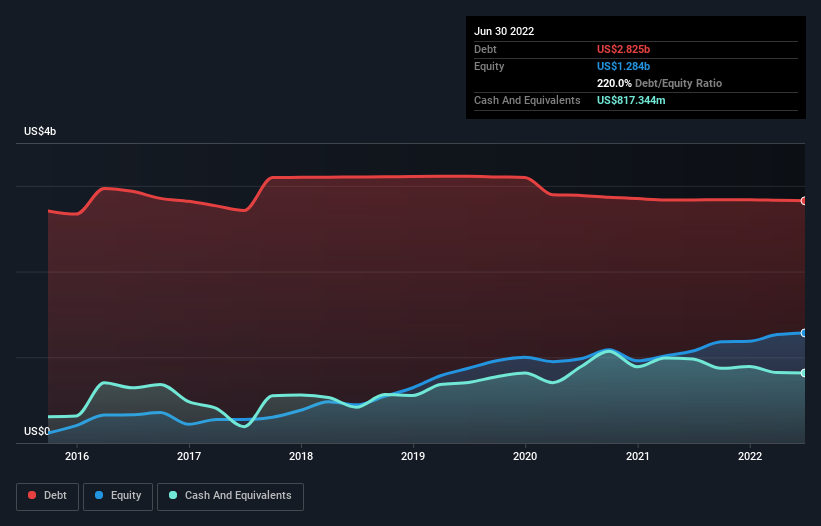
Task: Click the US$4b y-axis label
Action: tap(40, 131)
